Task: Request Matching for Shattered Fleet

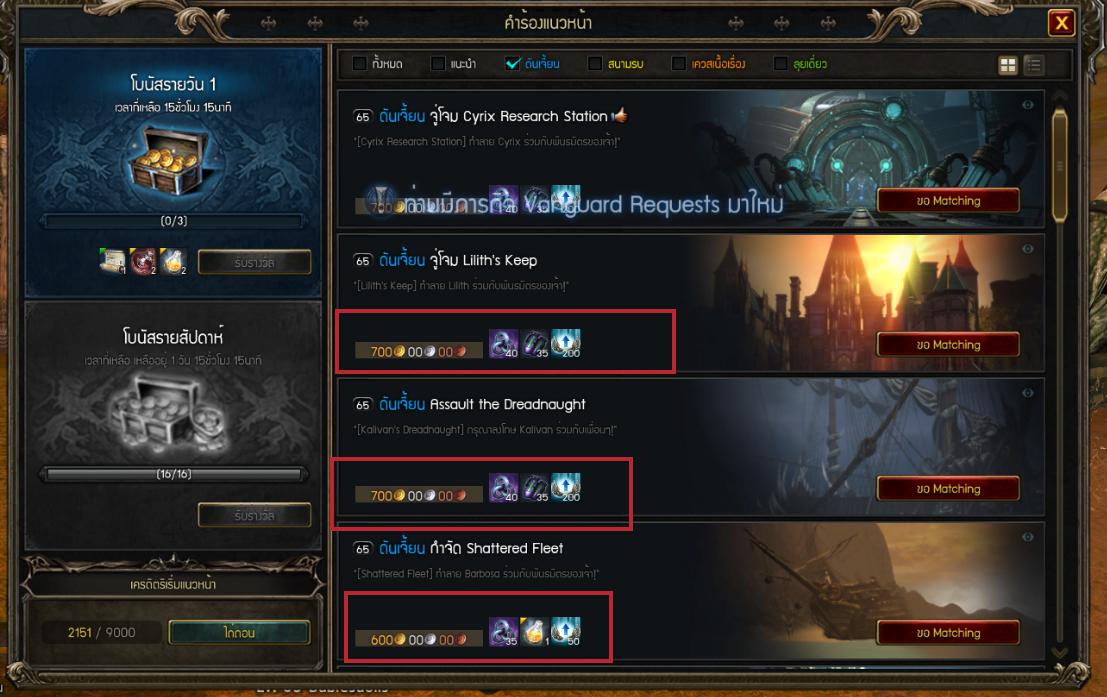Action: pos(948,633)
